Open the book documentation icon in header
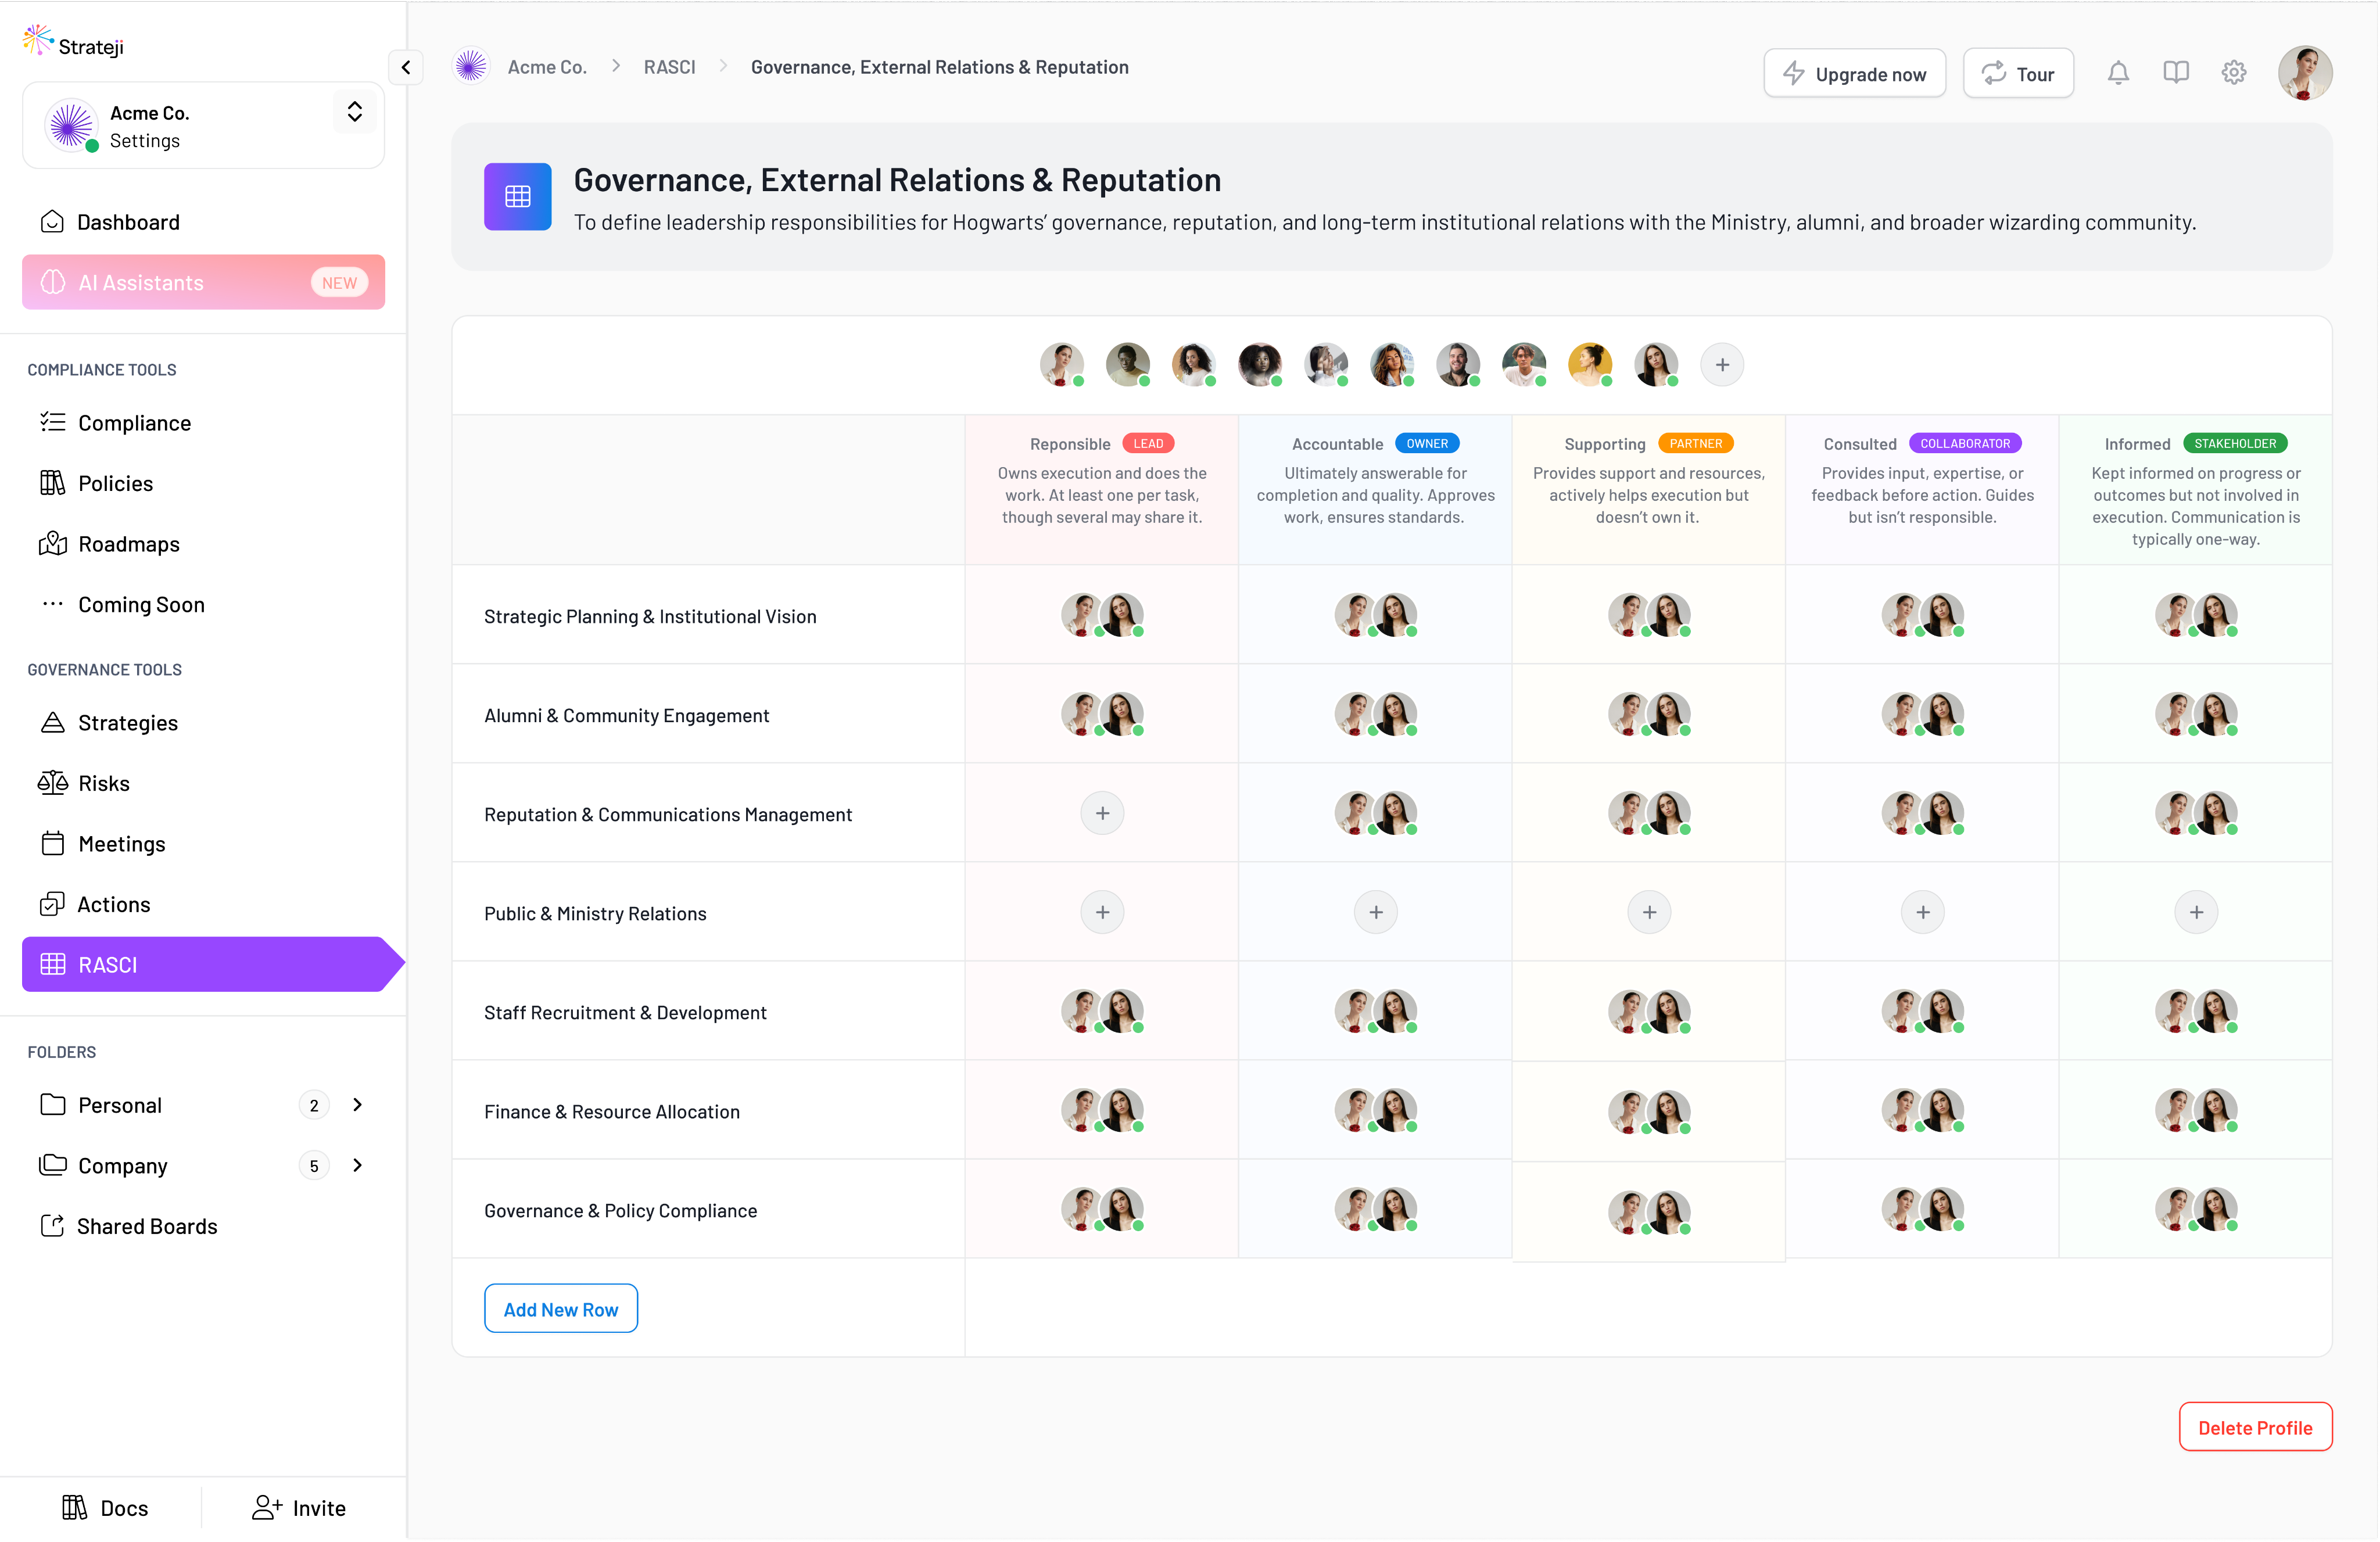The image size is (2380, 1542). pos(2175,73)
